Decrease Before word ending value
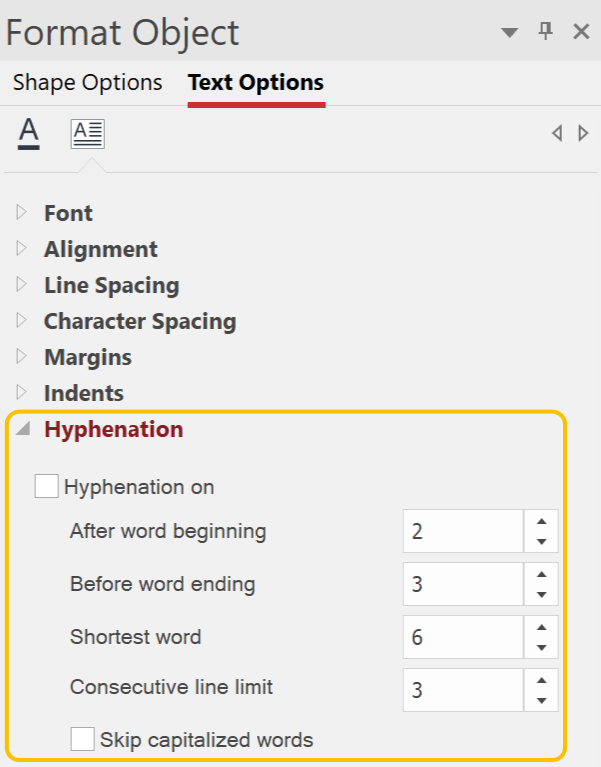 [541, 595]
